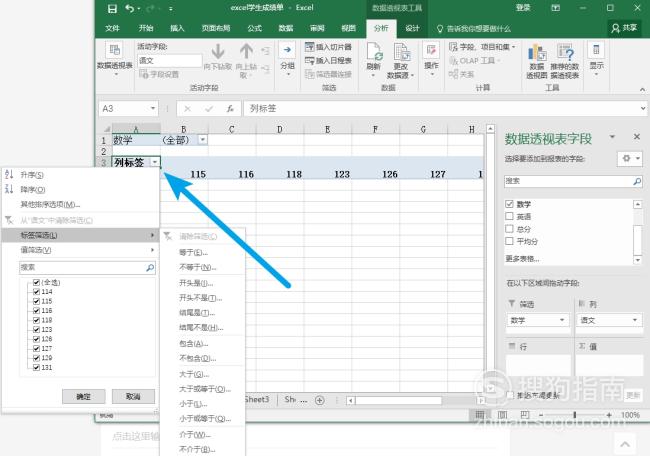Click the zoom out minus button

(541, 415)
